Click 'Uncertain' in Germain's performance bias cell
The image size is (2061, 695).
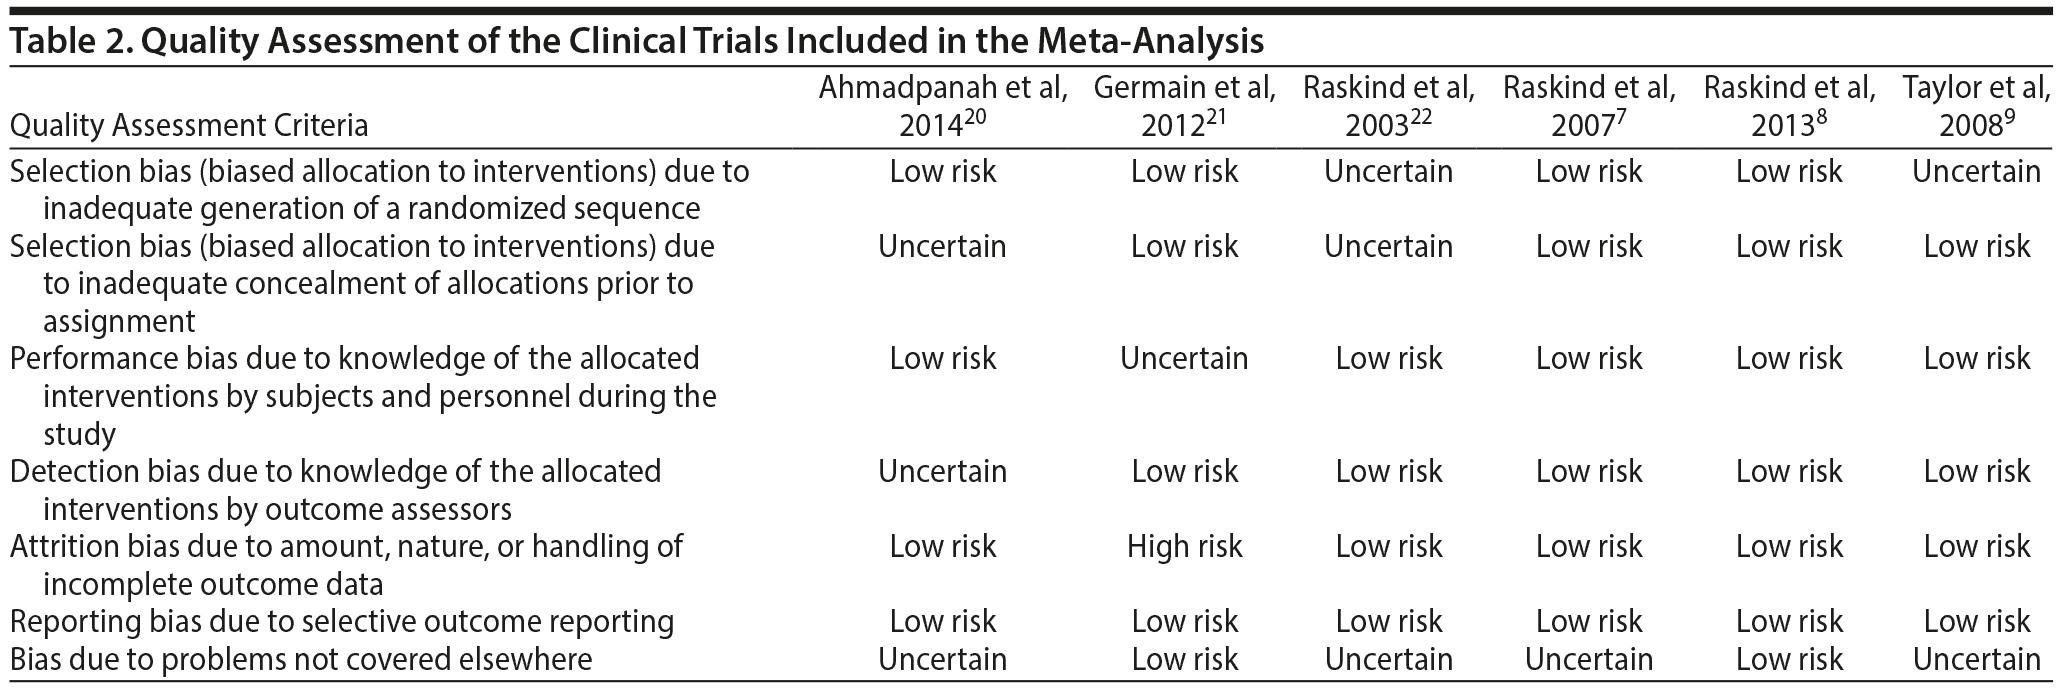tap(1184, 359)
